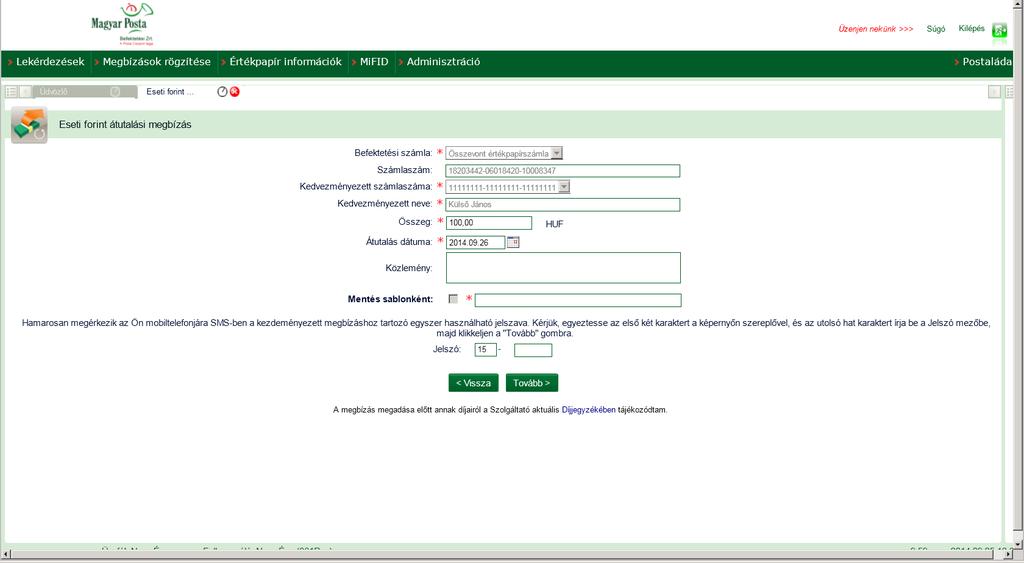Expand the Kedvezményezett számlaszáma dropdown

[x=507, y=187]
